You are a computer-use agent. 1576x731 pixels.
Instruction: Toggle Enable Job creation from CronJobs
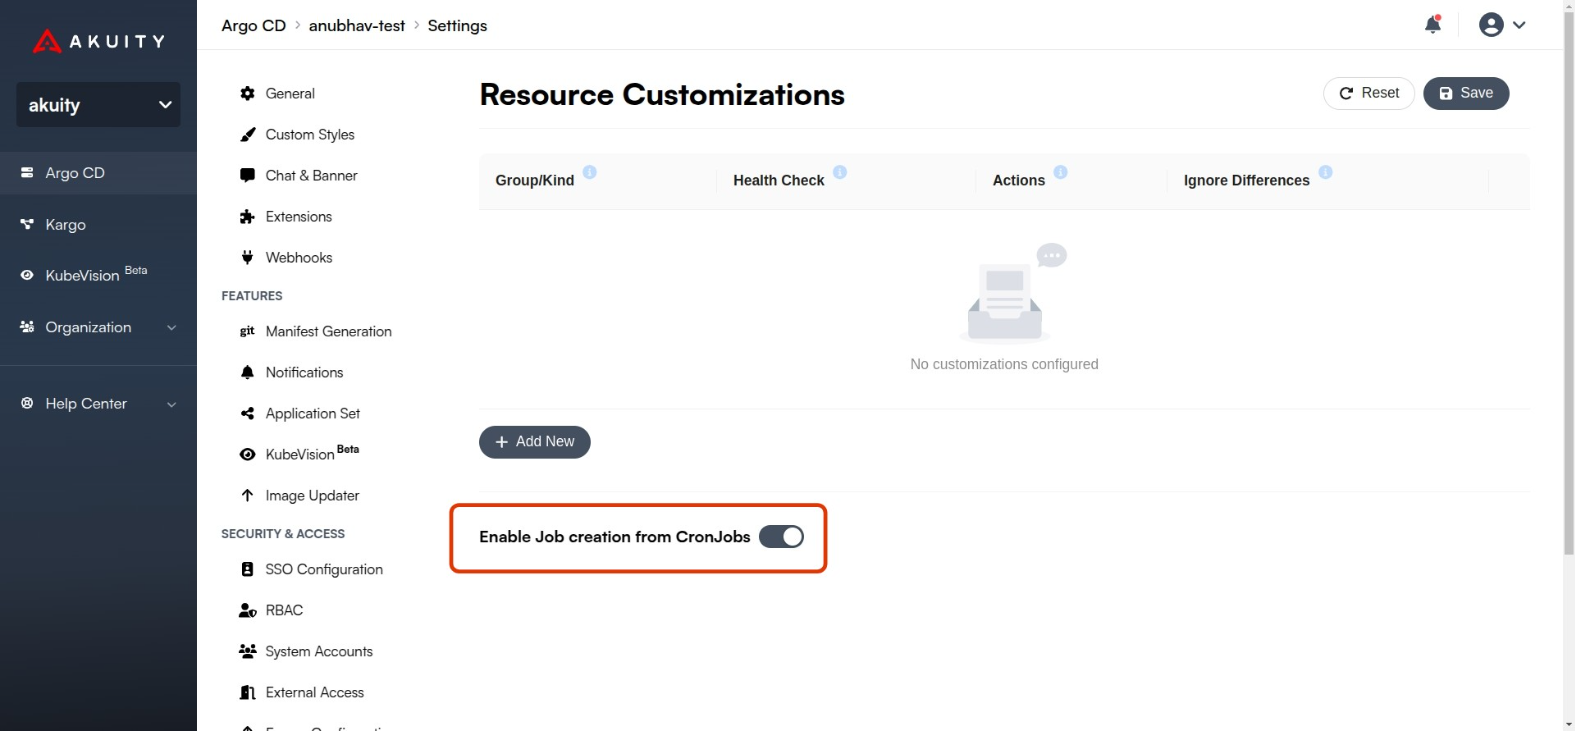pos(781,537)
